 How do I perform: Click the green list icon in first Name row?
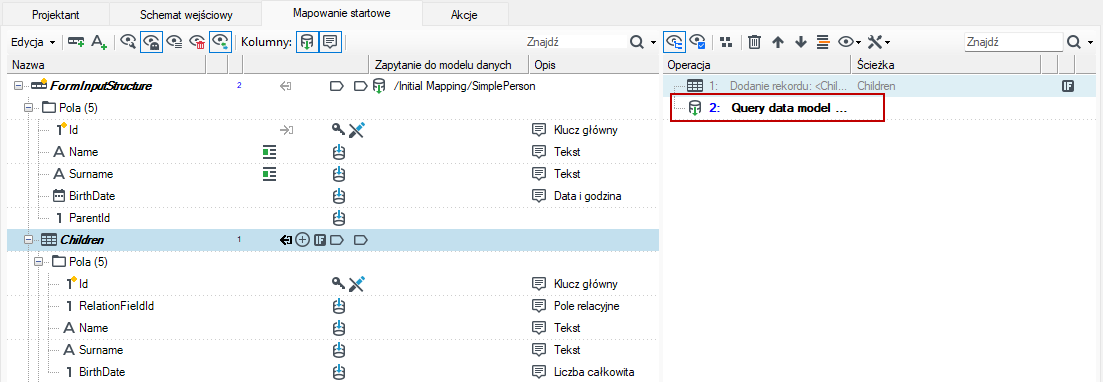pos(269,152)
